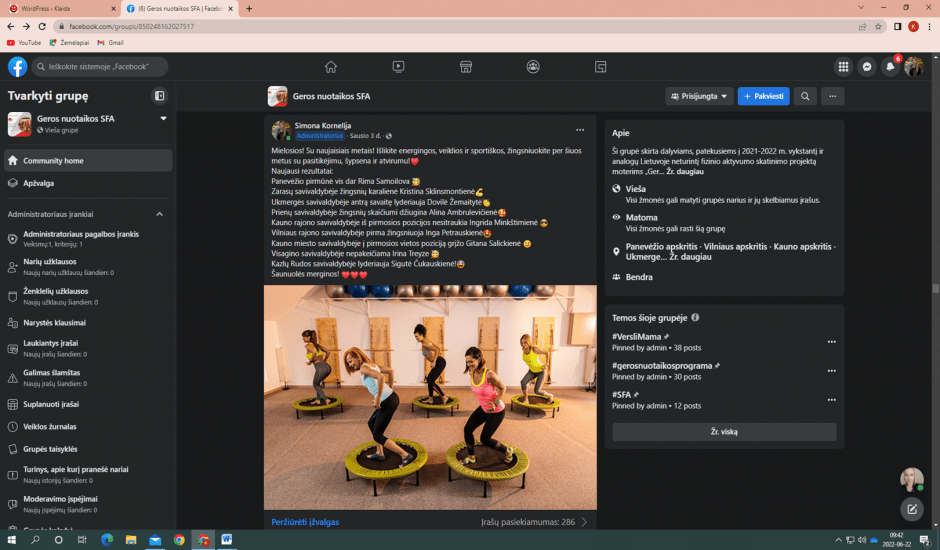Open Gmail bookmark

click(x=110, y=43)
